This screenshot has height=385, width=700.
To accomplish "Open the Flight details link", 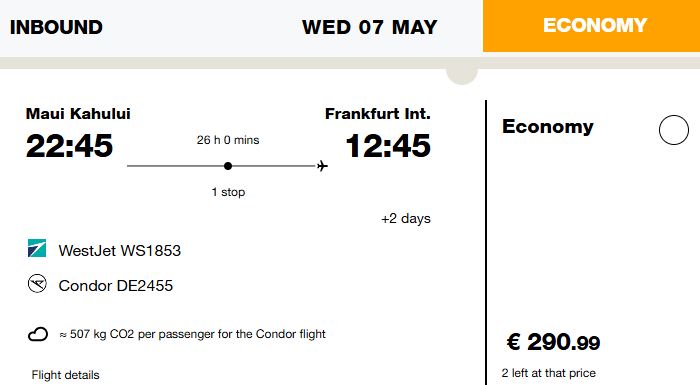I will coord(66,375).
